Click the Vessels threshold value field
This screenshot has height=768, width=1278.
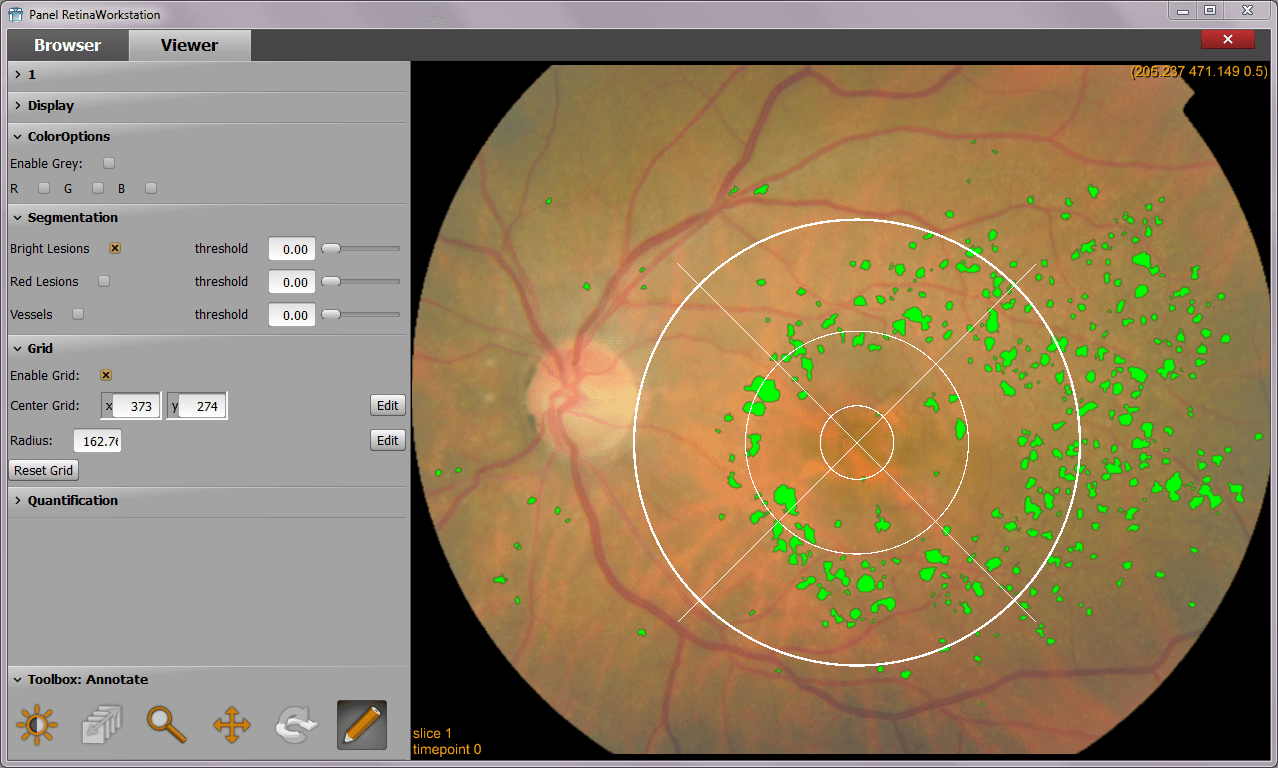292,315
